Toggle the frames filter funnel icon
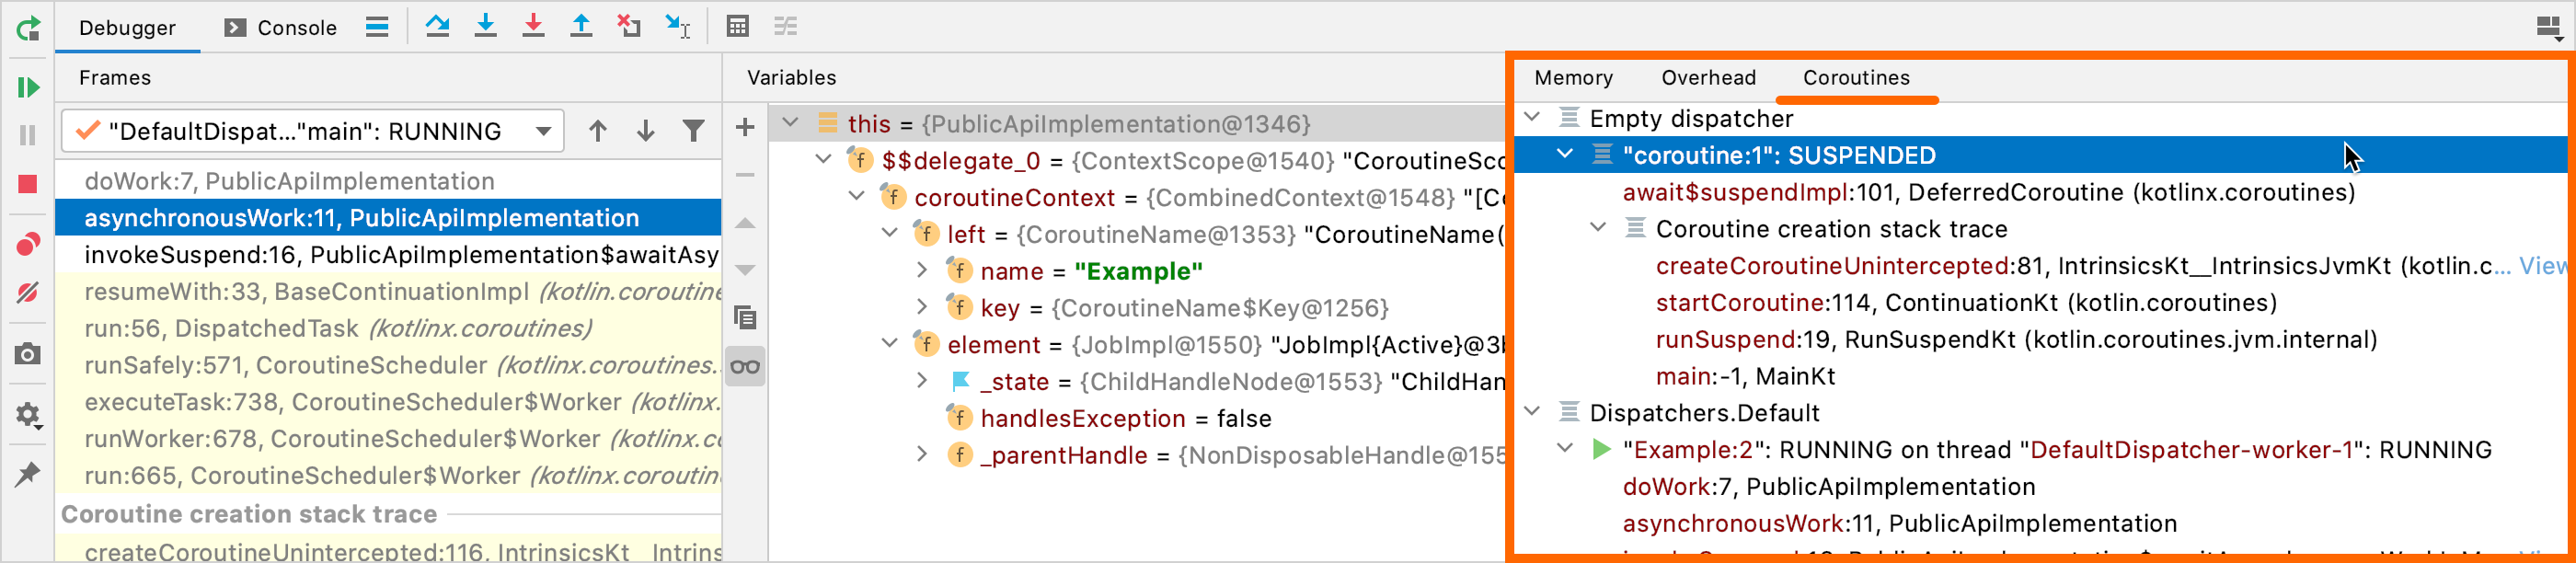Screen dimensions: 2576x563 tap(693, 131)
